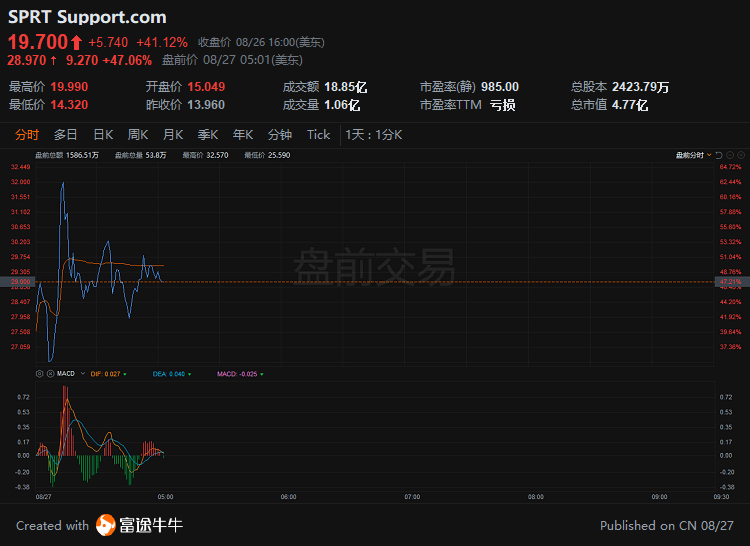The height and width of the screenshot is (546, 750).
Task: Remove the MACD indicator with the X icon
Action: pos(50,374)
